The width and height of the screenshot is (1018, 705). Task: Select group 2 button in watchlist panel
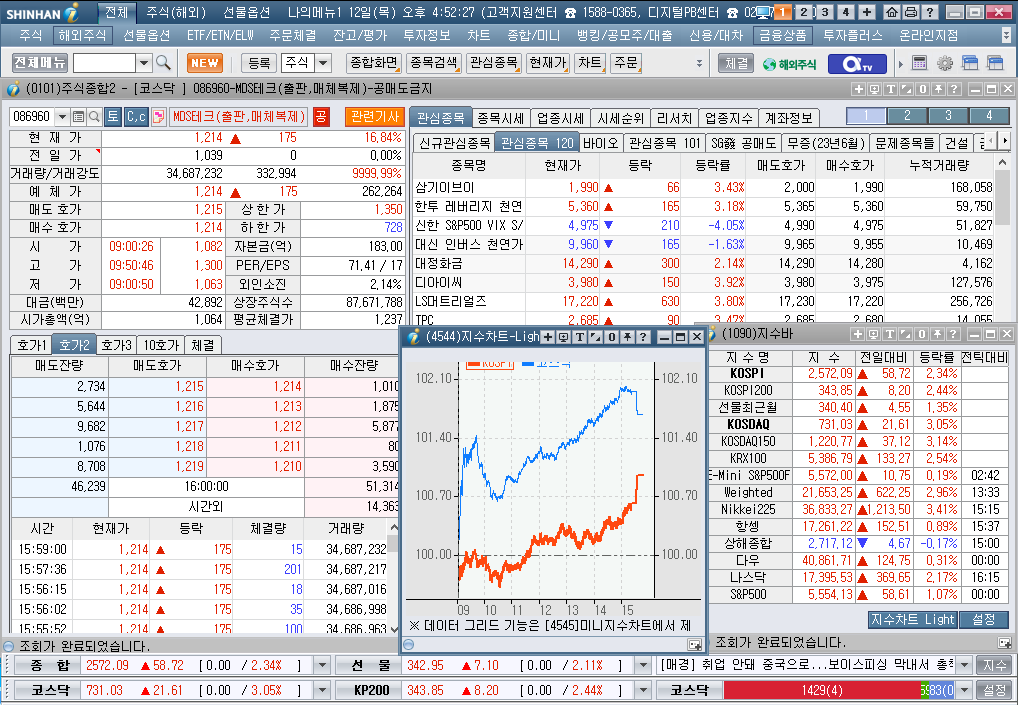click(907, 116)
